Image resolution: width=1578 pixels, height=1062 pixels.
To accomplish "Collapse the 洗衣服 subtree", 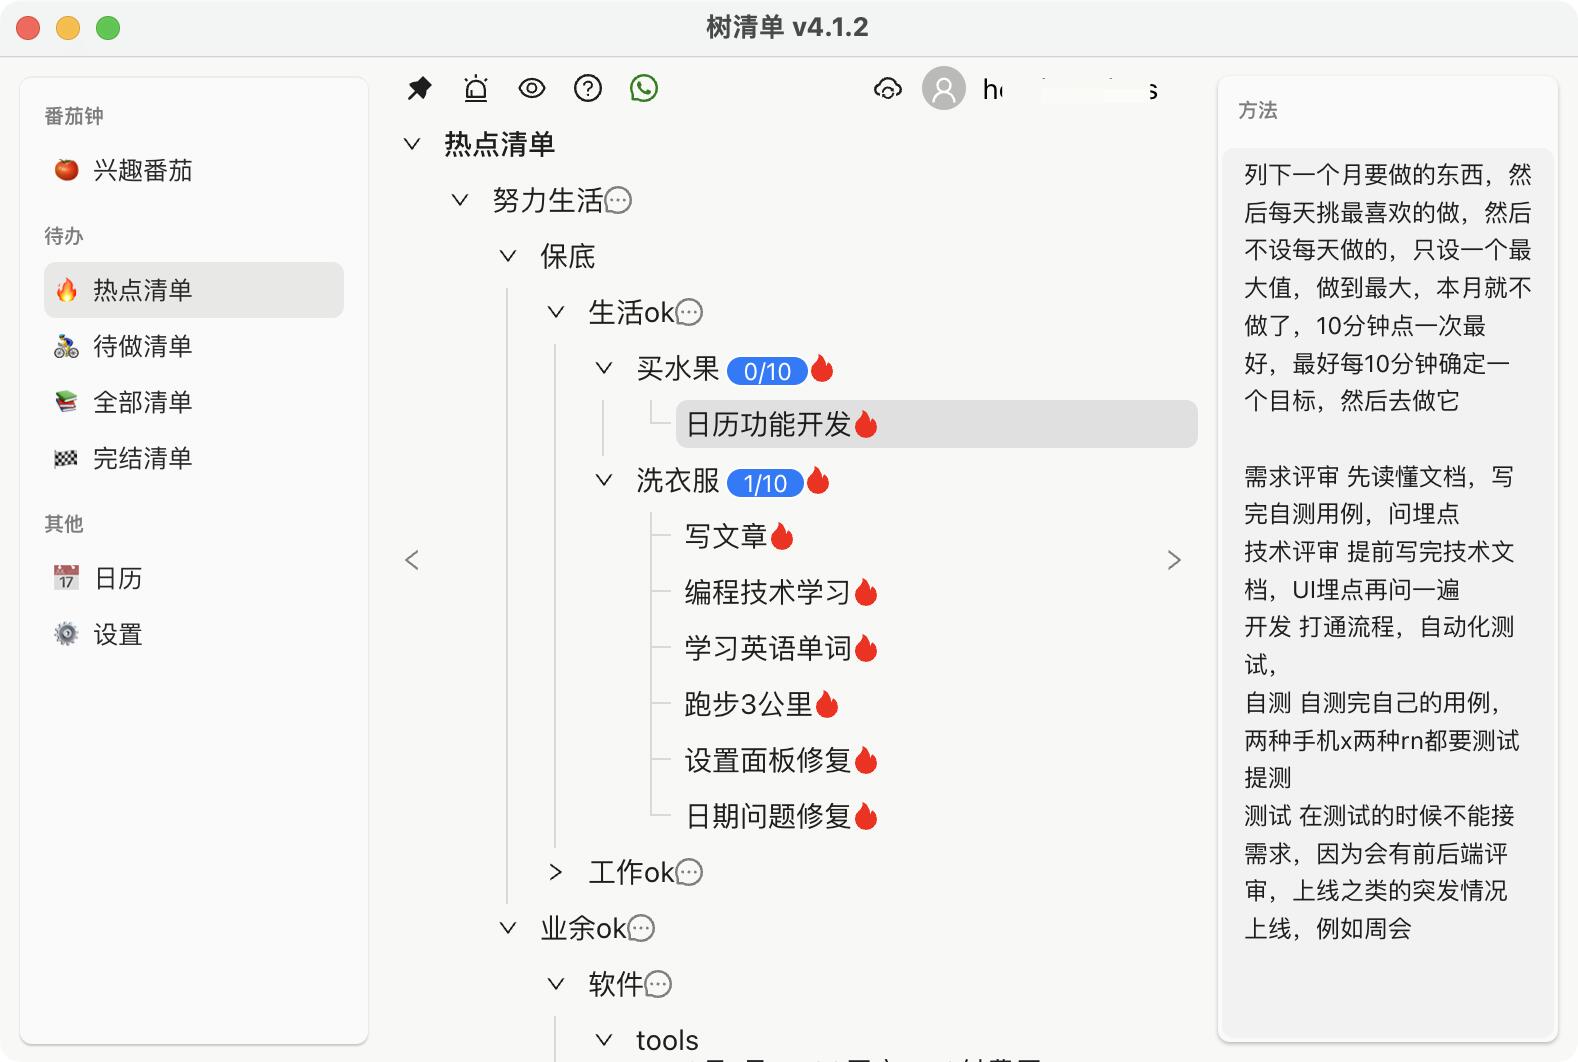I will pos(604,480).
